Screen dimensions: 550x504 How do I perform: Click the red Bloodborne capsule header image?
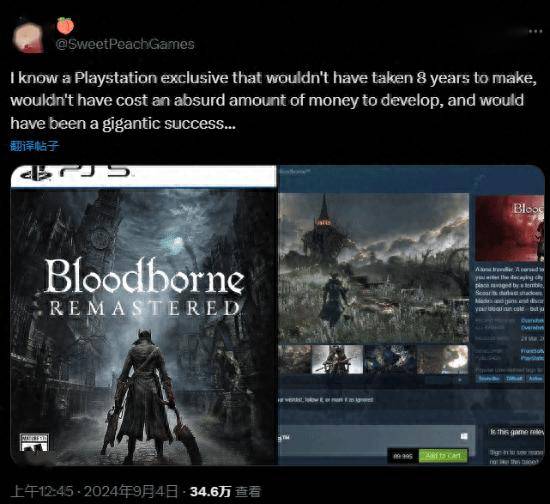(509, 229)
